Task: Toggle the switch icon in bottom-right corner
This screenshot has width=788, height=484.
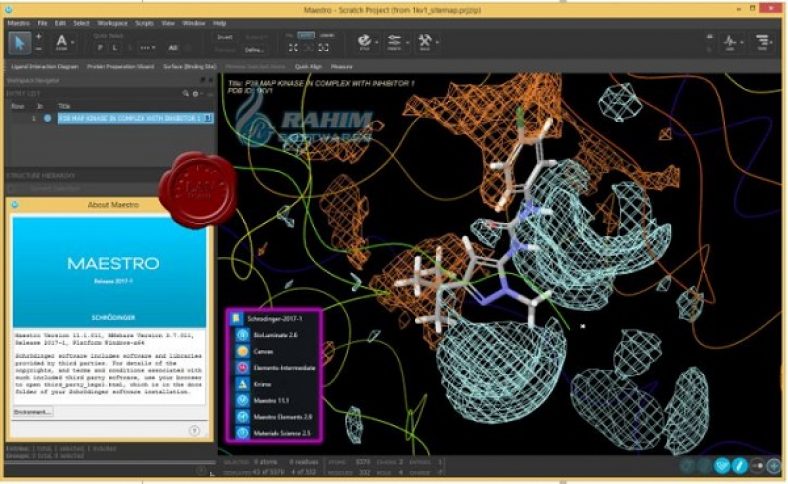Action: point(757,465)
